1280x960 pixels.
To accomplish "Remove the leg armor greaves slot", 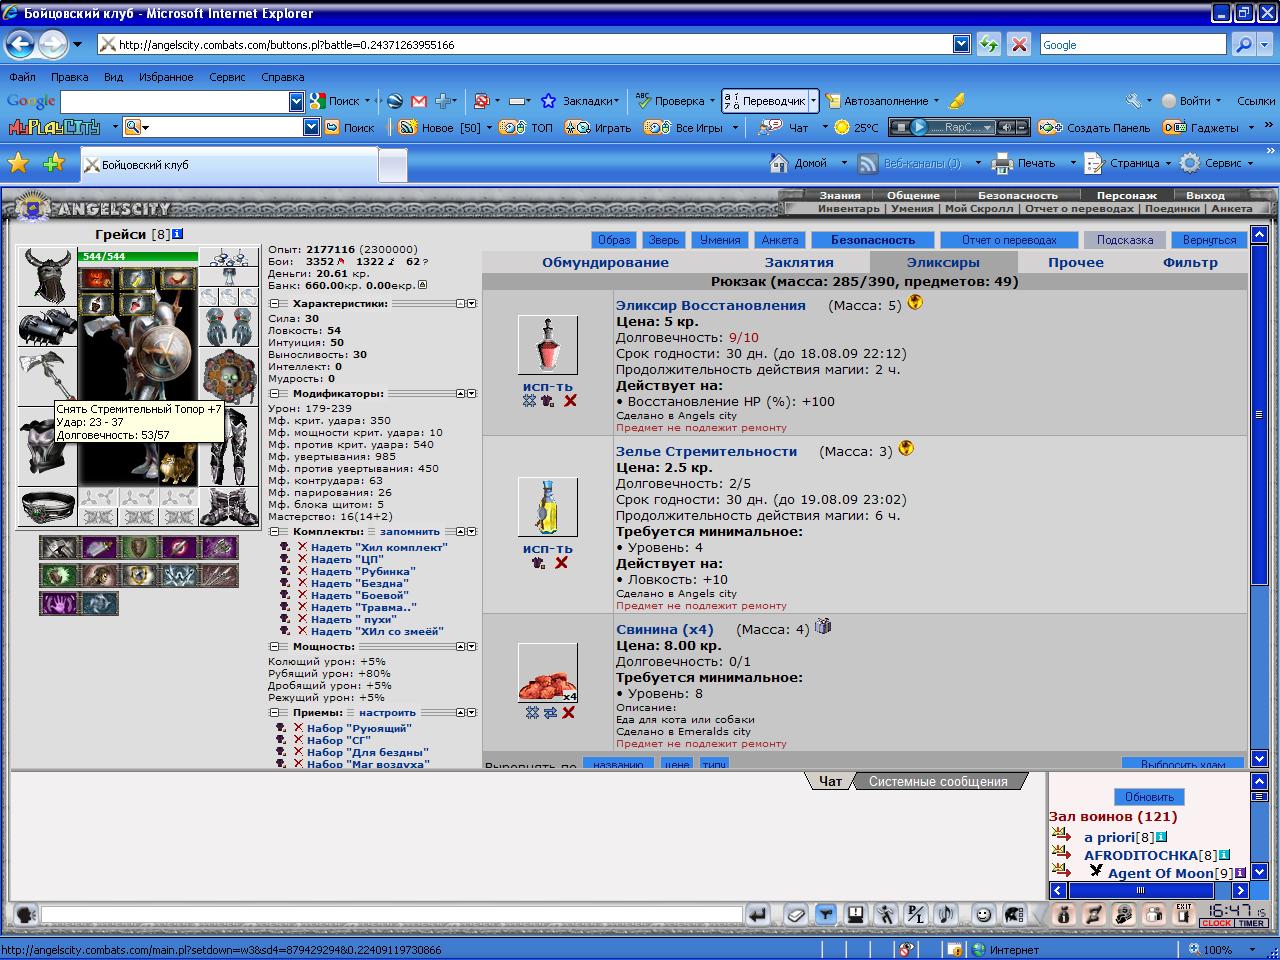I will [229, 447].
